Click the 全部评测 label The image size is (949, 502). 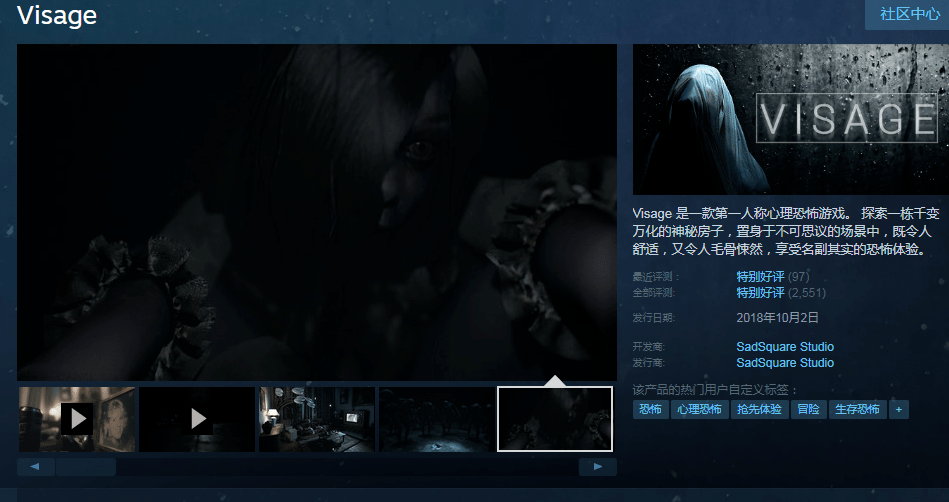tap(654, 293)
